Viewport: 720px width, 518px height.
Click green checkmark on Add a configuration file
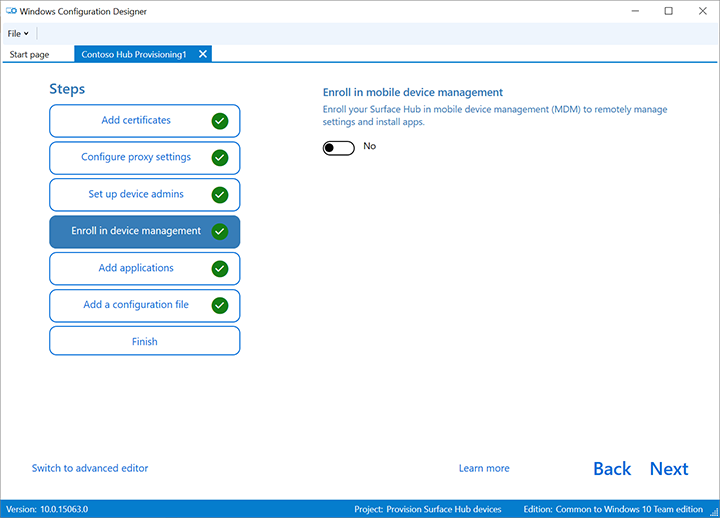pyautogui.click(x=220, y=305)
